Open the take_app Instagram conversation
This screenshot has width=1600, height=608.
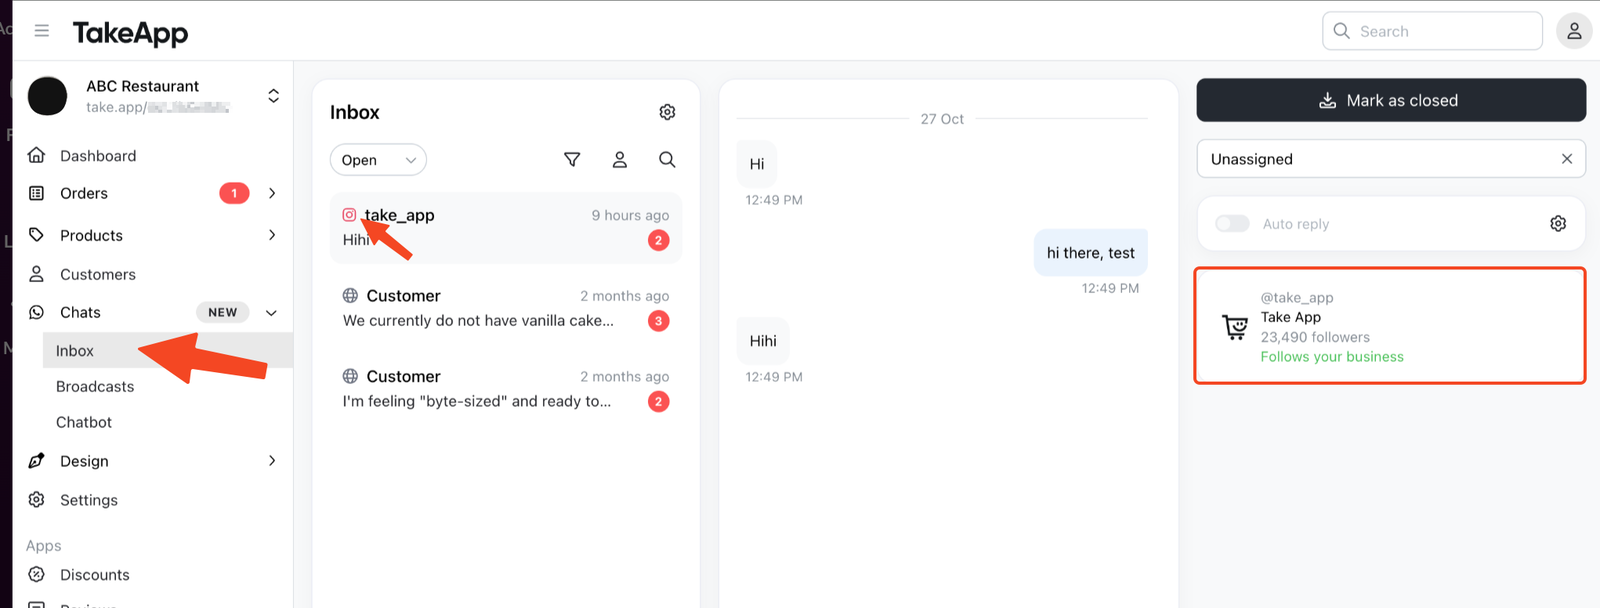coord(506,228)
